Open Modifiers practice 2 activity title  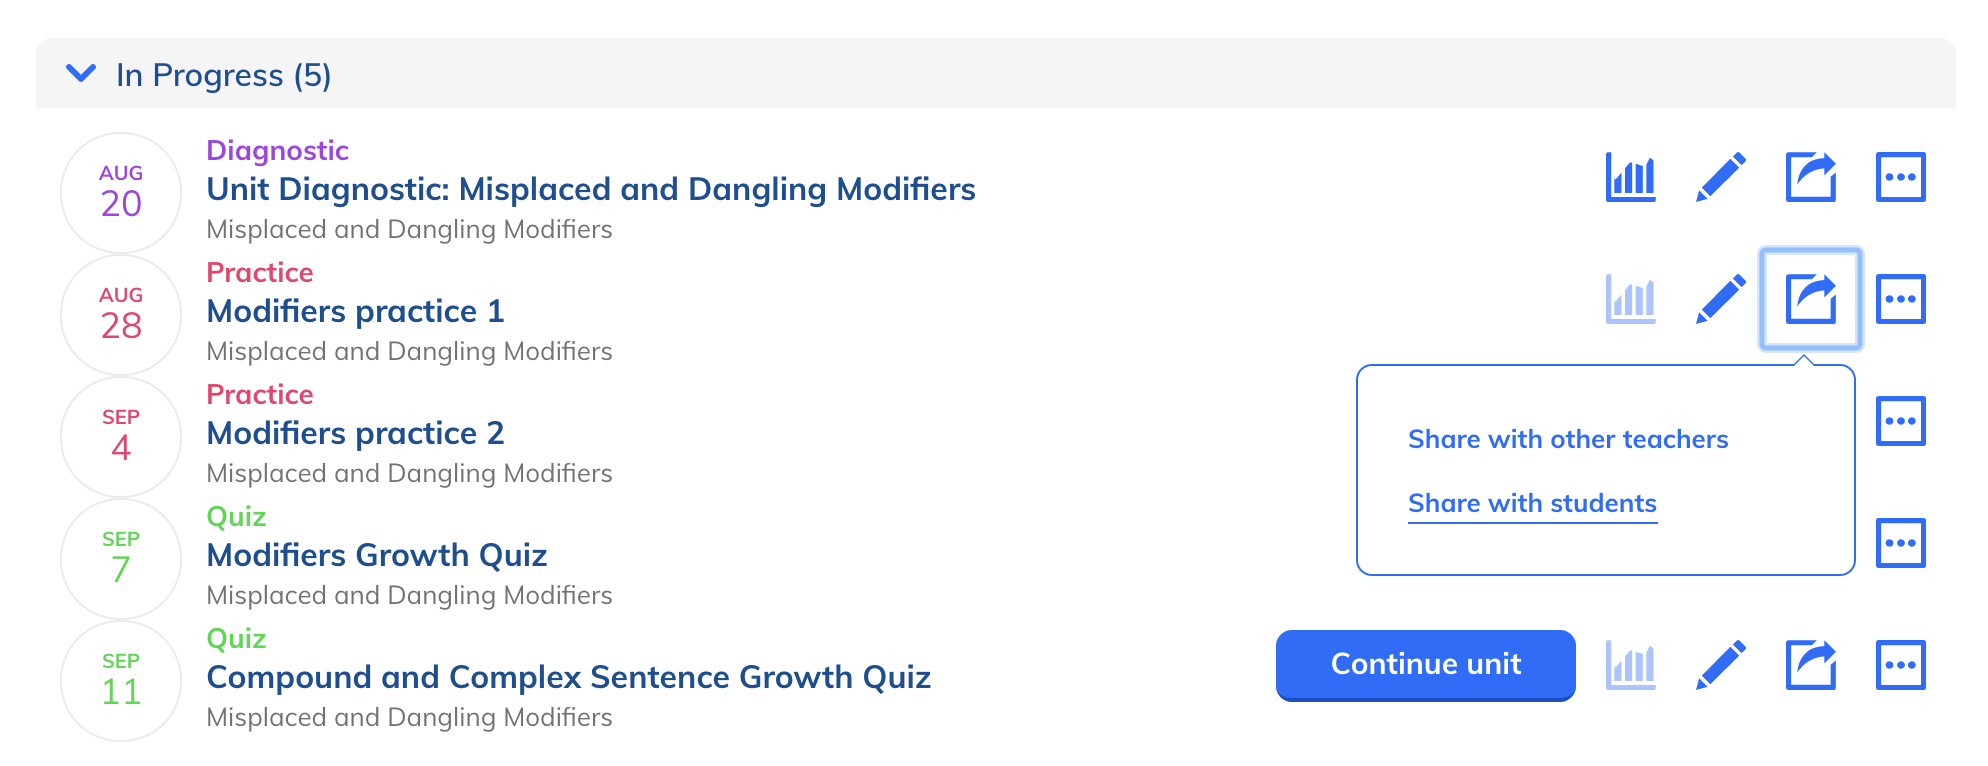click(355, 433)
